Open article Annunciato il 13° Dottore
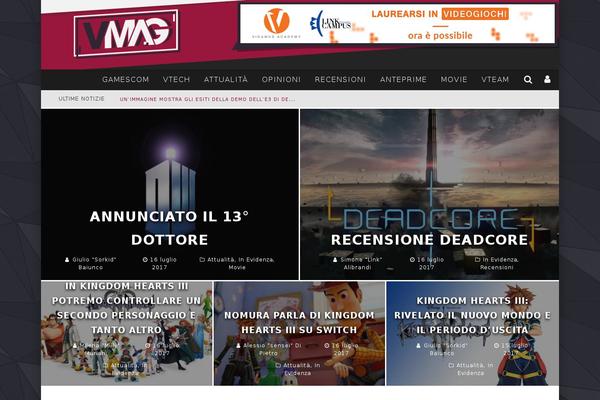Image resolution: width=600 pixels, height=400 pixels. (170, 228)
